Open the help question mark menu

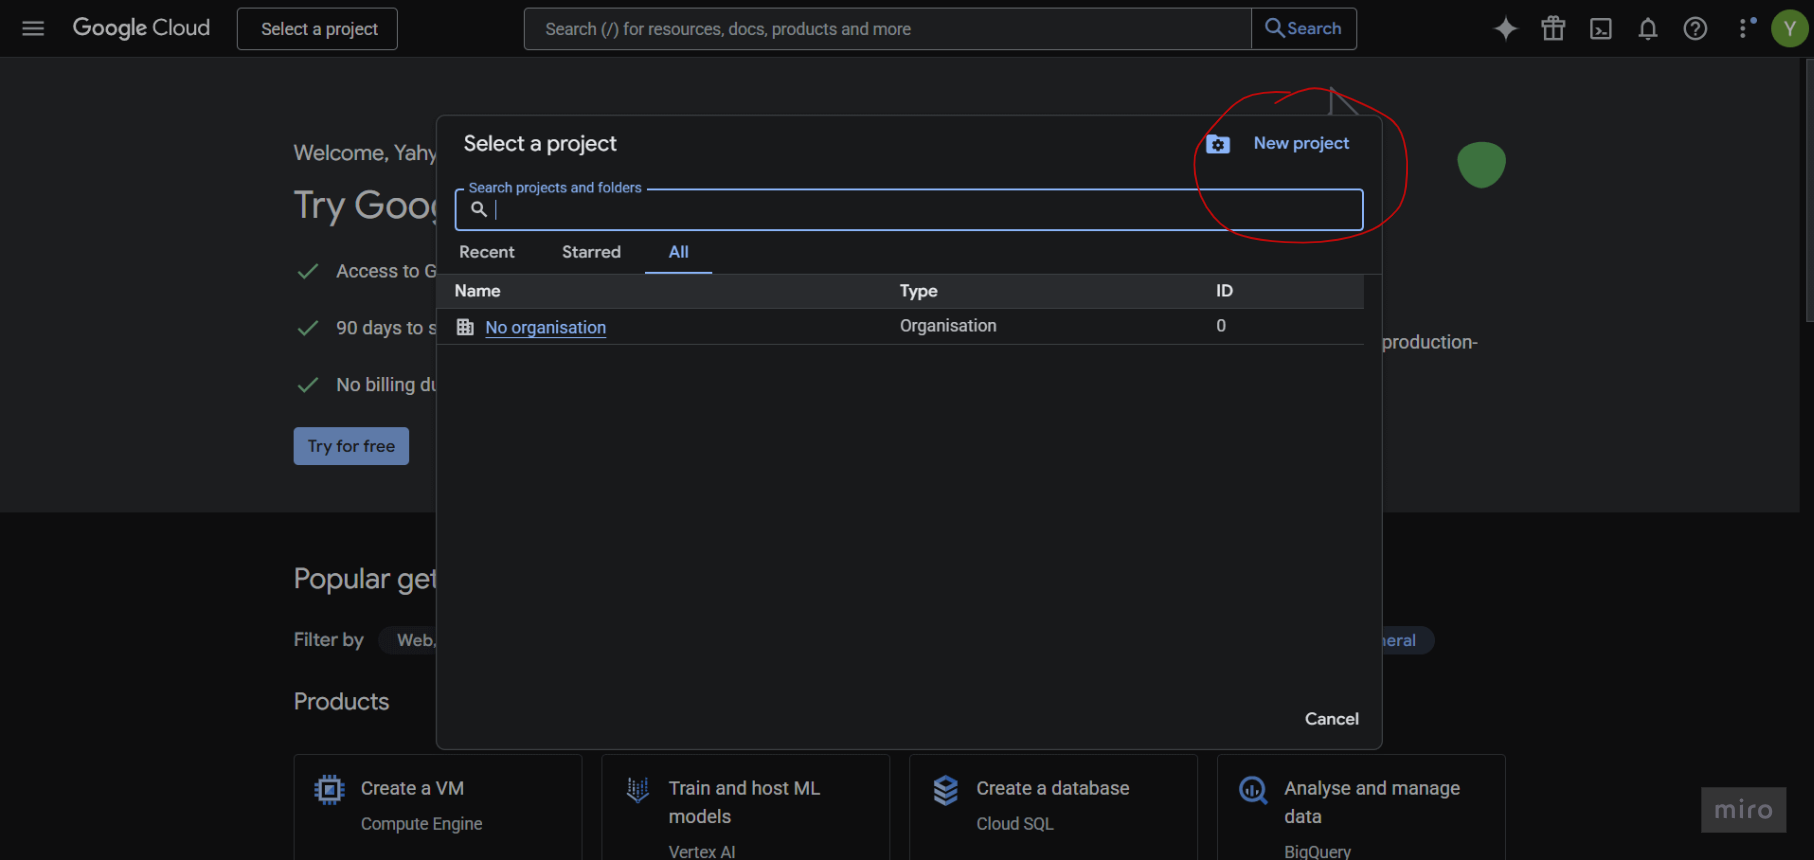(x=1695, y=29)
